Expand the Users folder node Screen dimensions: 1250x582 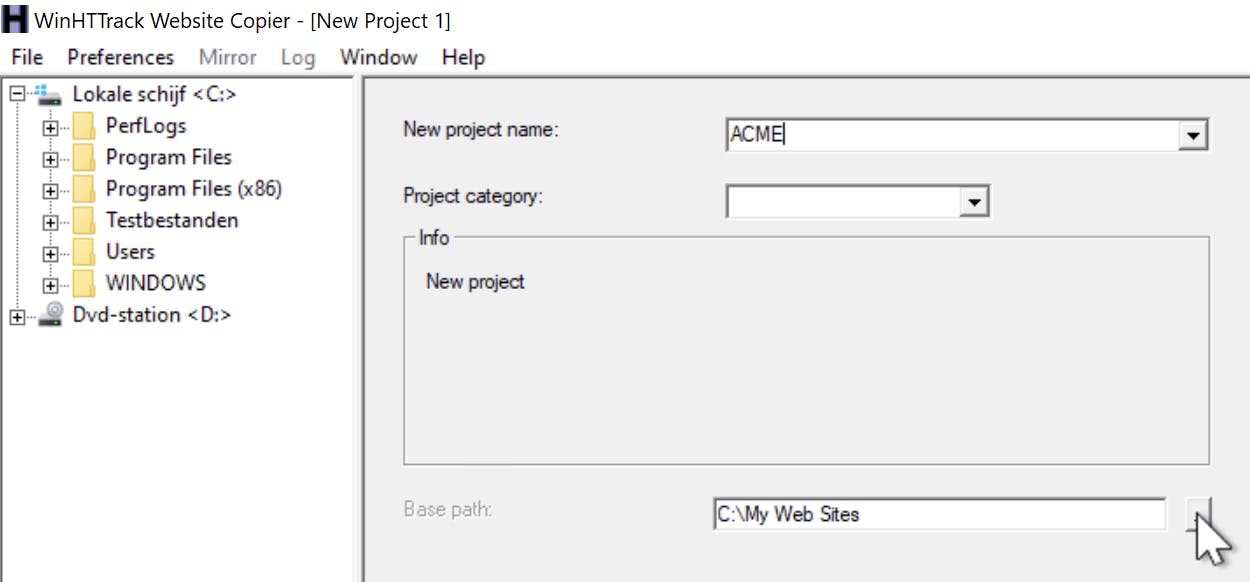tap(50, 253)
